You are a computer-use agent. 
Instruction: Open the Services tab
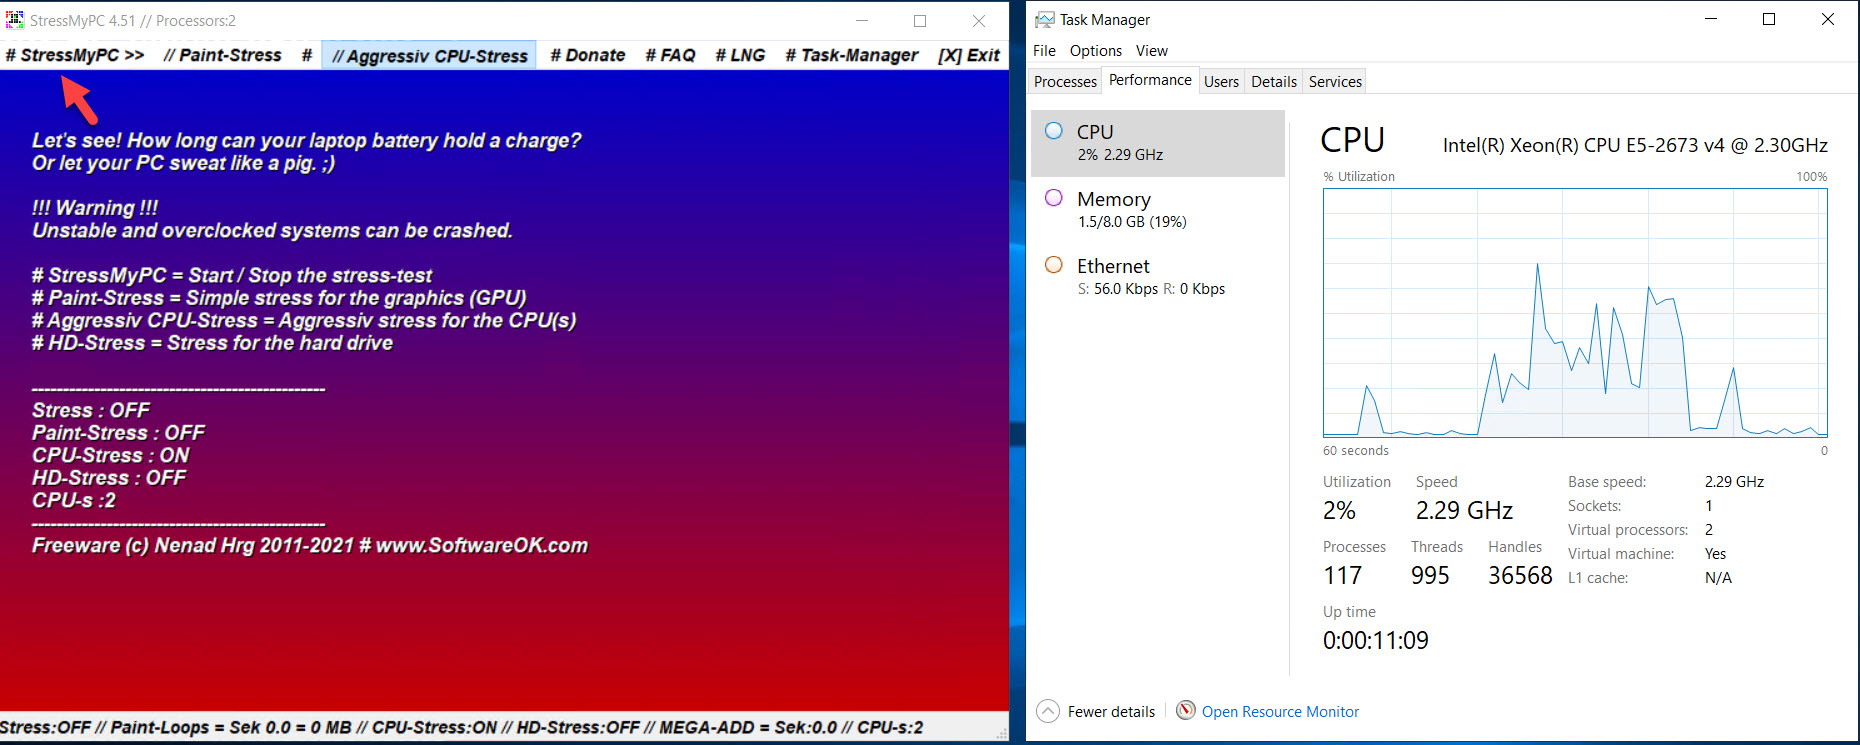(1335, 82)
